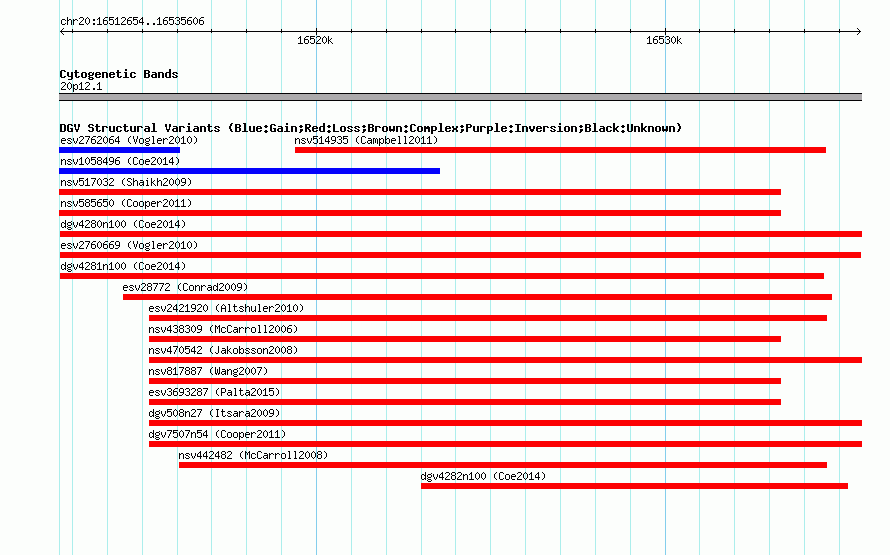Click the nsv517032 (Shaikh2009) label
This screenshot has height=555, width=890.
click(x=126, y=182)
